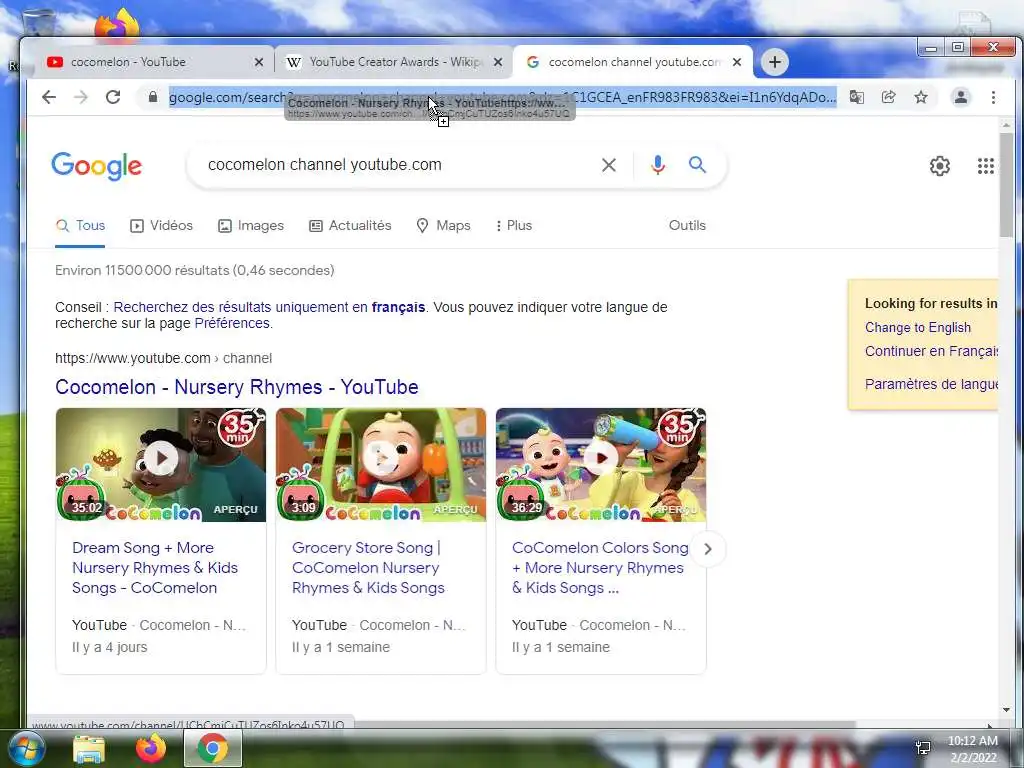Submit search with magnifier icon
Screen dimensions: 1024x768
(x=697, y=165)
